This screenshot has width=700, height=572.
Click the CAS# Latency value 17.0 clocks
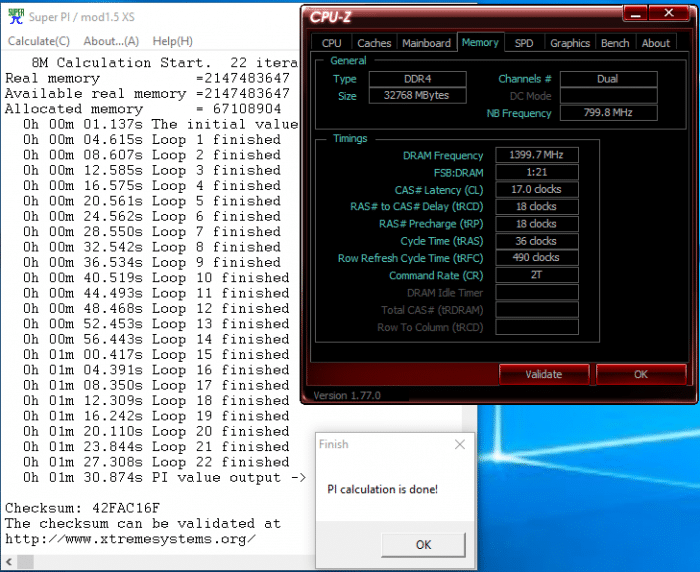(537, 189)
